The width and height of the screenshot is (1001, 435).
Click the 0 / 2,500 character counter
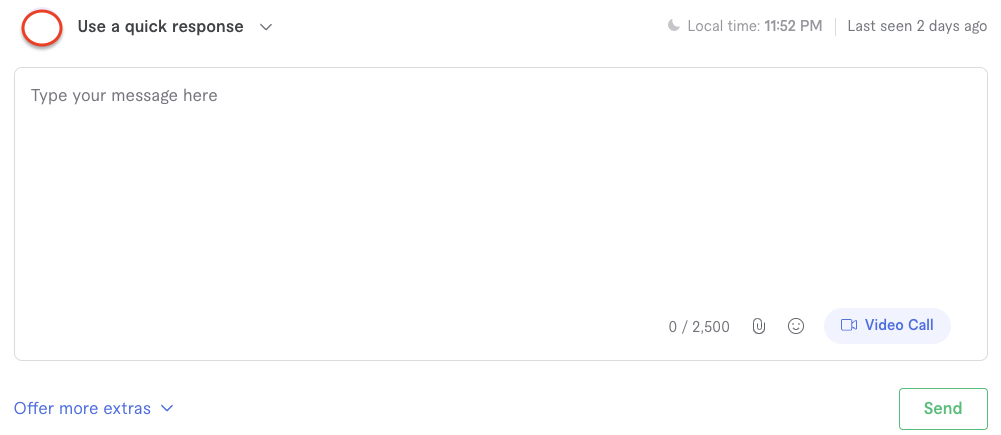(x=699, y=326)
